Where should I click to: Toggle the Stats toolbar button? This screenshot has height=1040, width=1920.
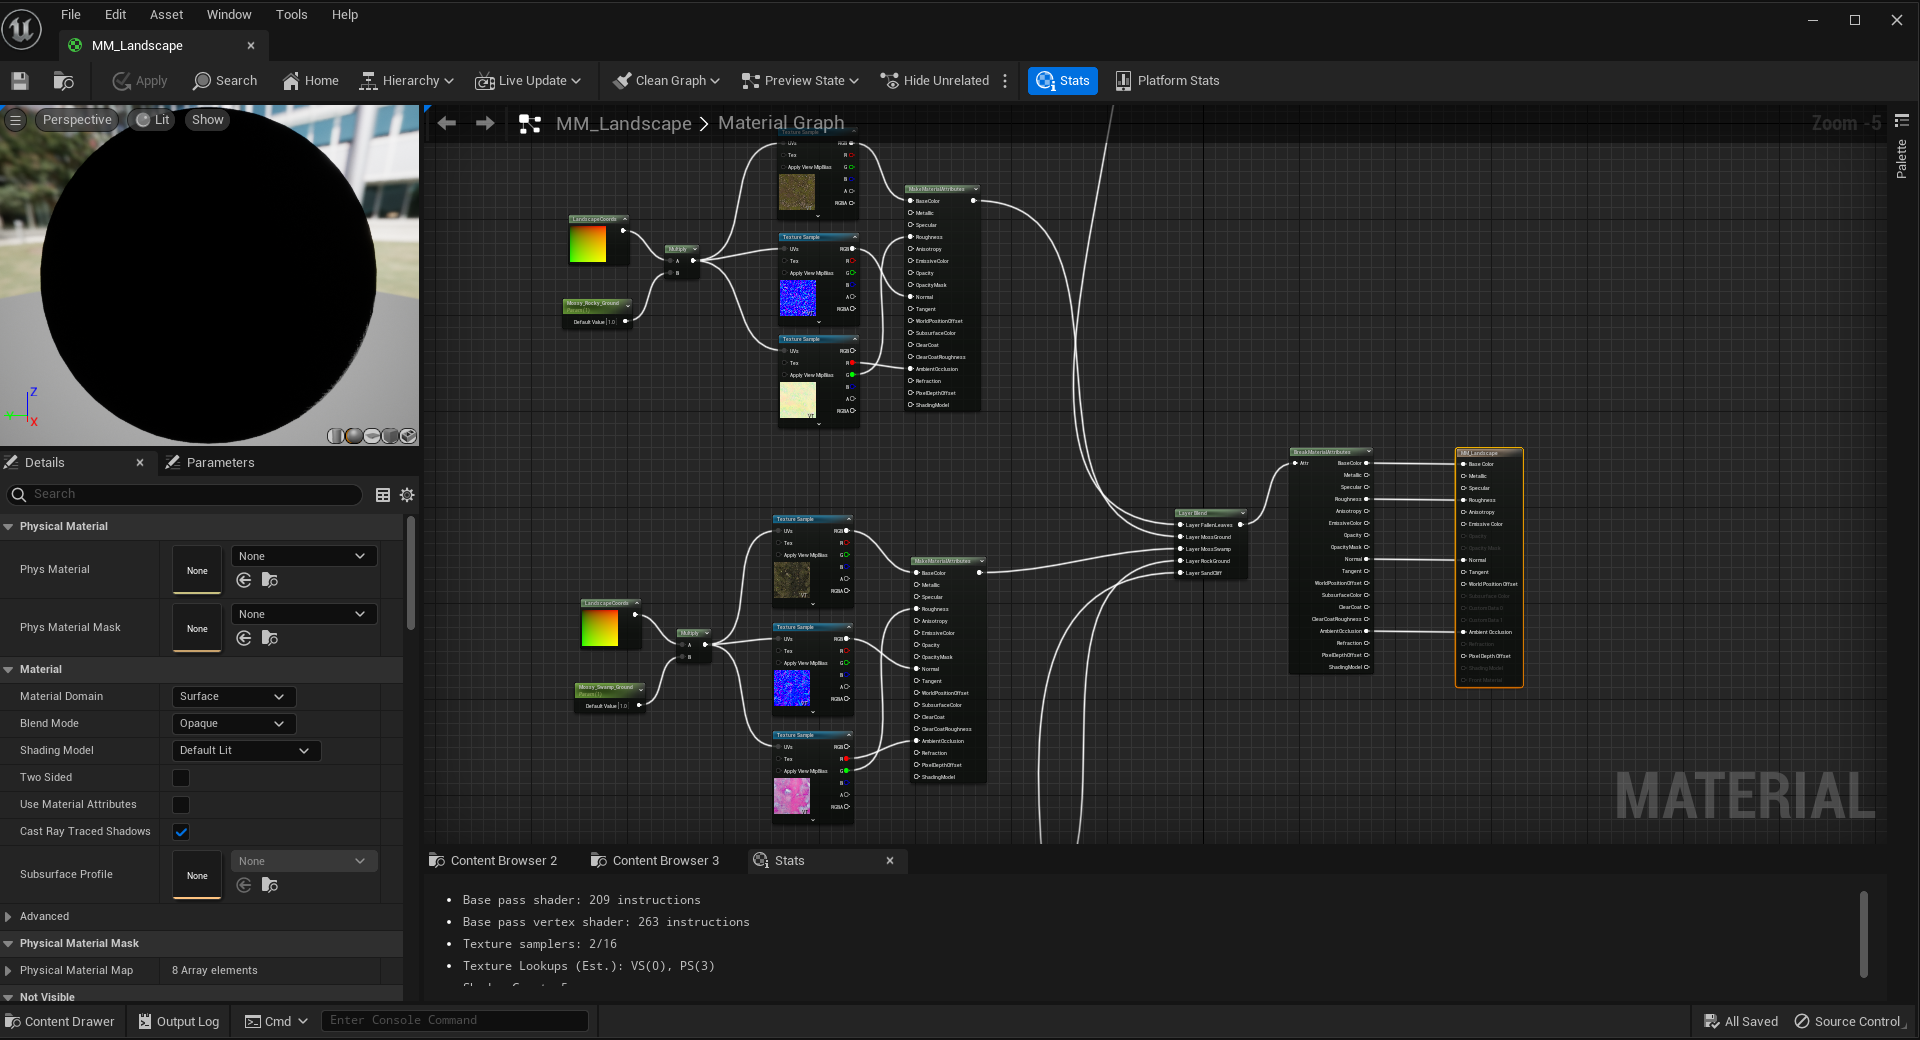click(x=1062, y=81)
